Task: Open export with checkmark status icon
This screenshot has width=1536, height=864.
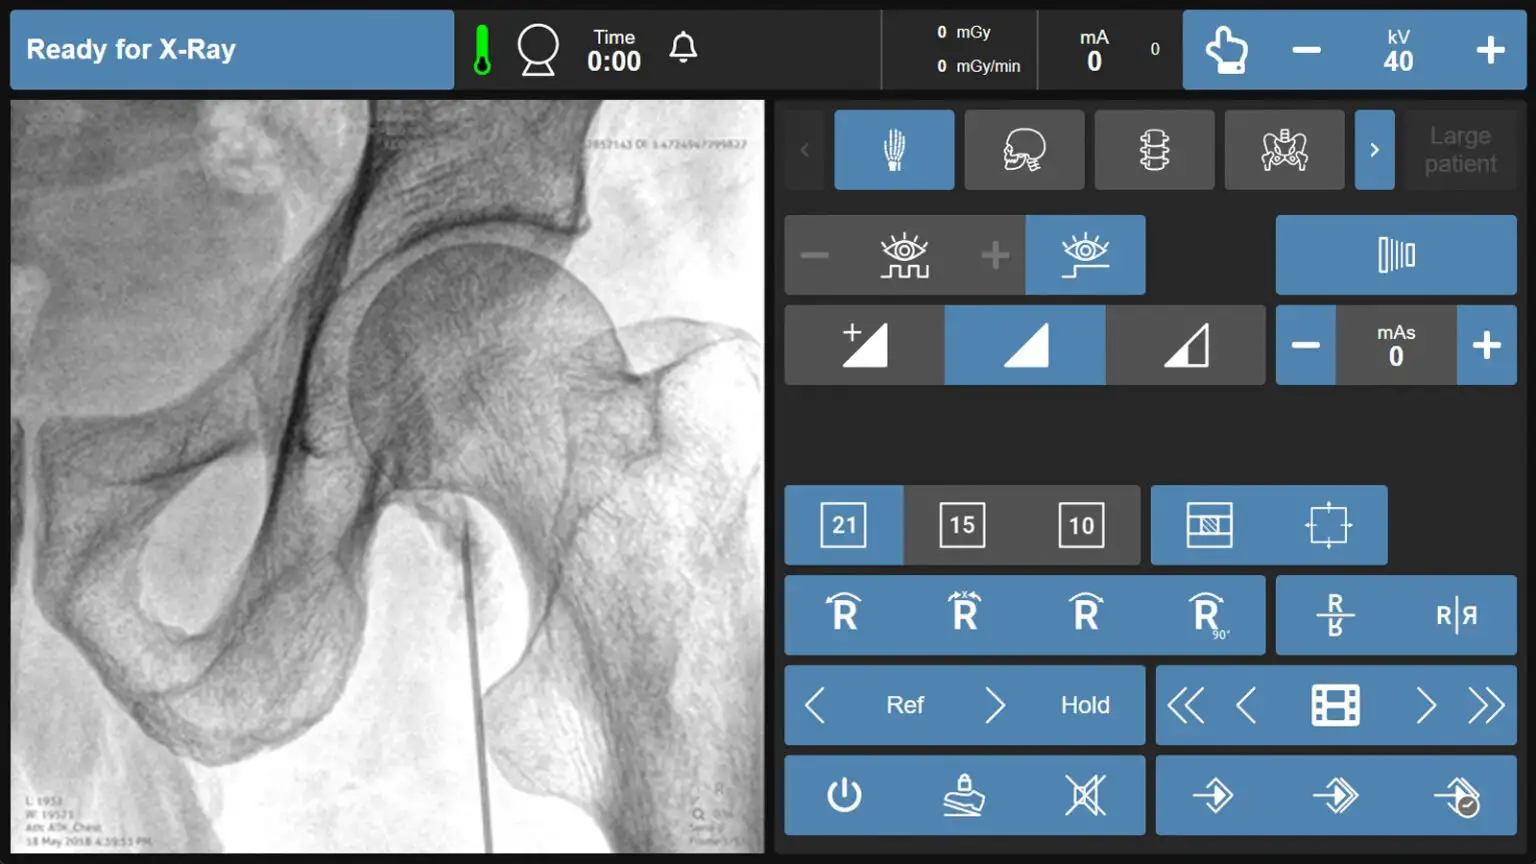Action: coord(1457,795)
